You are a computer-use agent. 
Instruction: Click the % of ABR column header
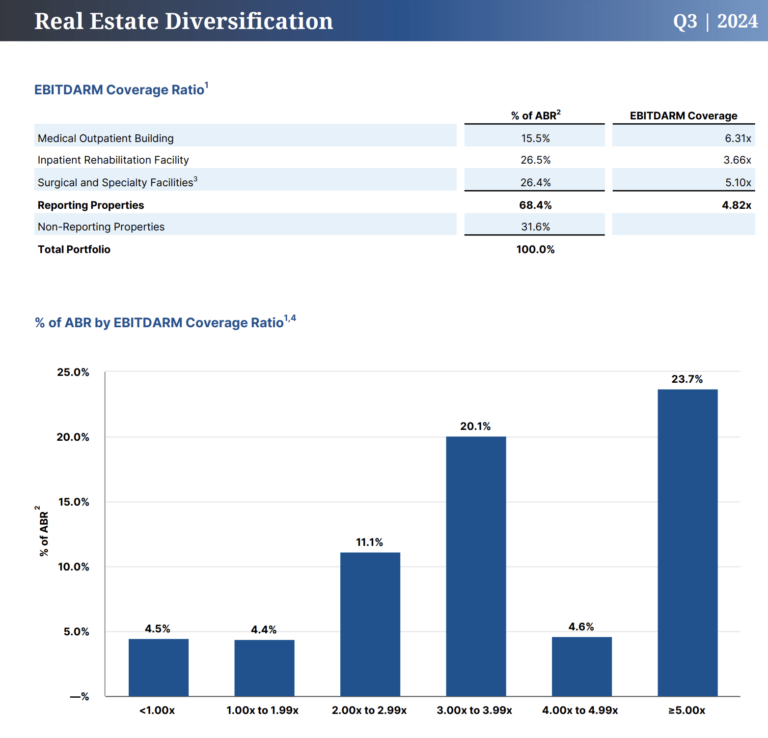click(535, 116)
